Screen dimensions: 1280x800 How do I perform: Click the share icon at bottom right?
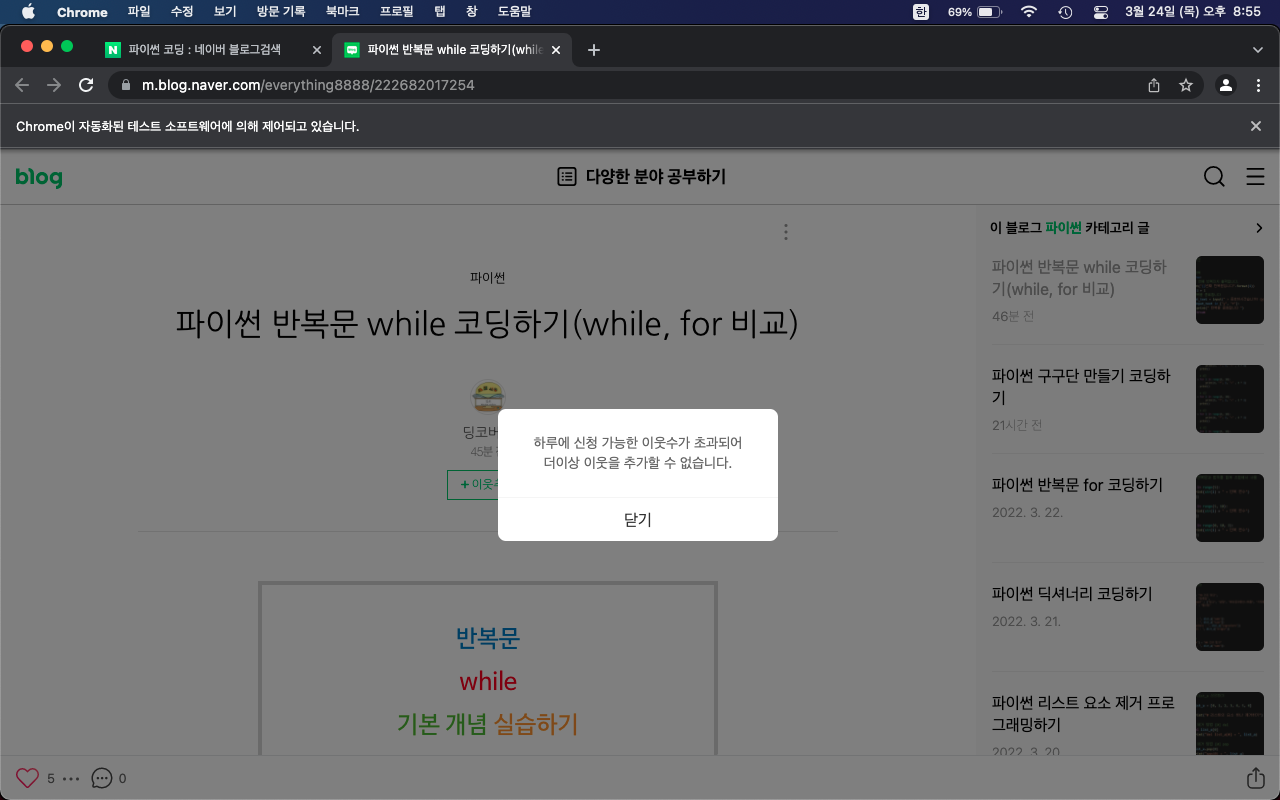coord(1255,778)
